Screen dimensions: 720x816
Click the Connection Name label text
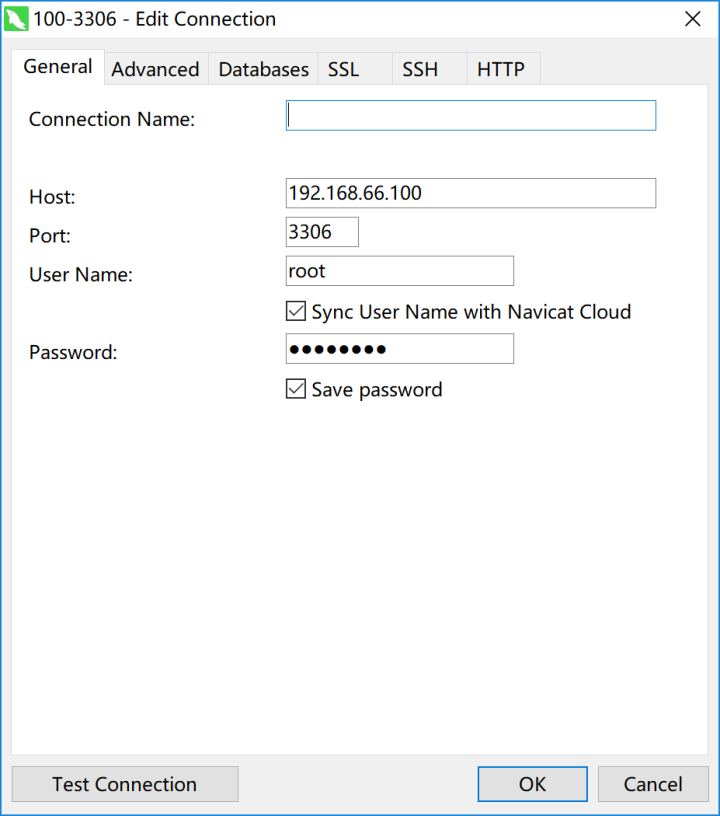pos(112,119)
